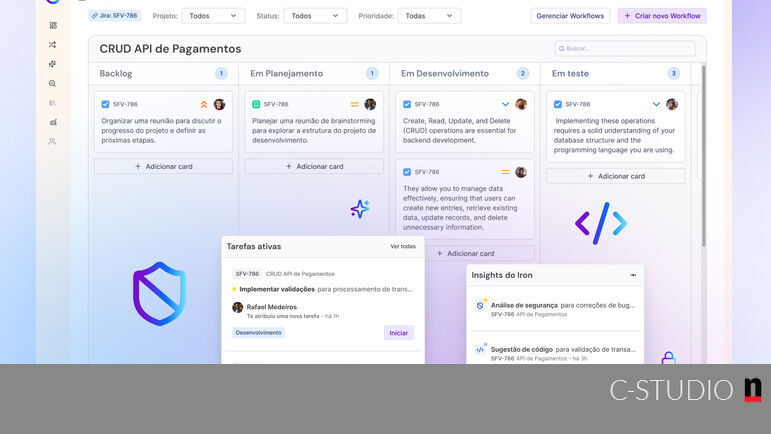This screenshot has width=771, height=434.
Task: Toggle the checkbox on the Em teste card
Action: [557, 104]
